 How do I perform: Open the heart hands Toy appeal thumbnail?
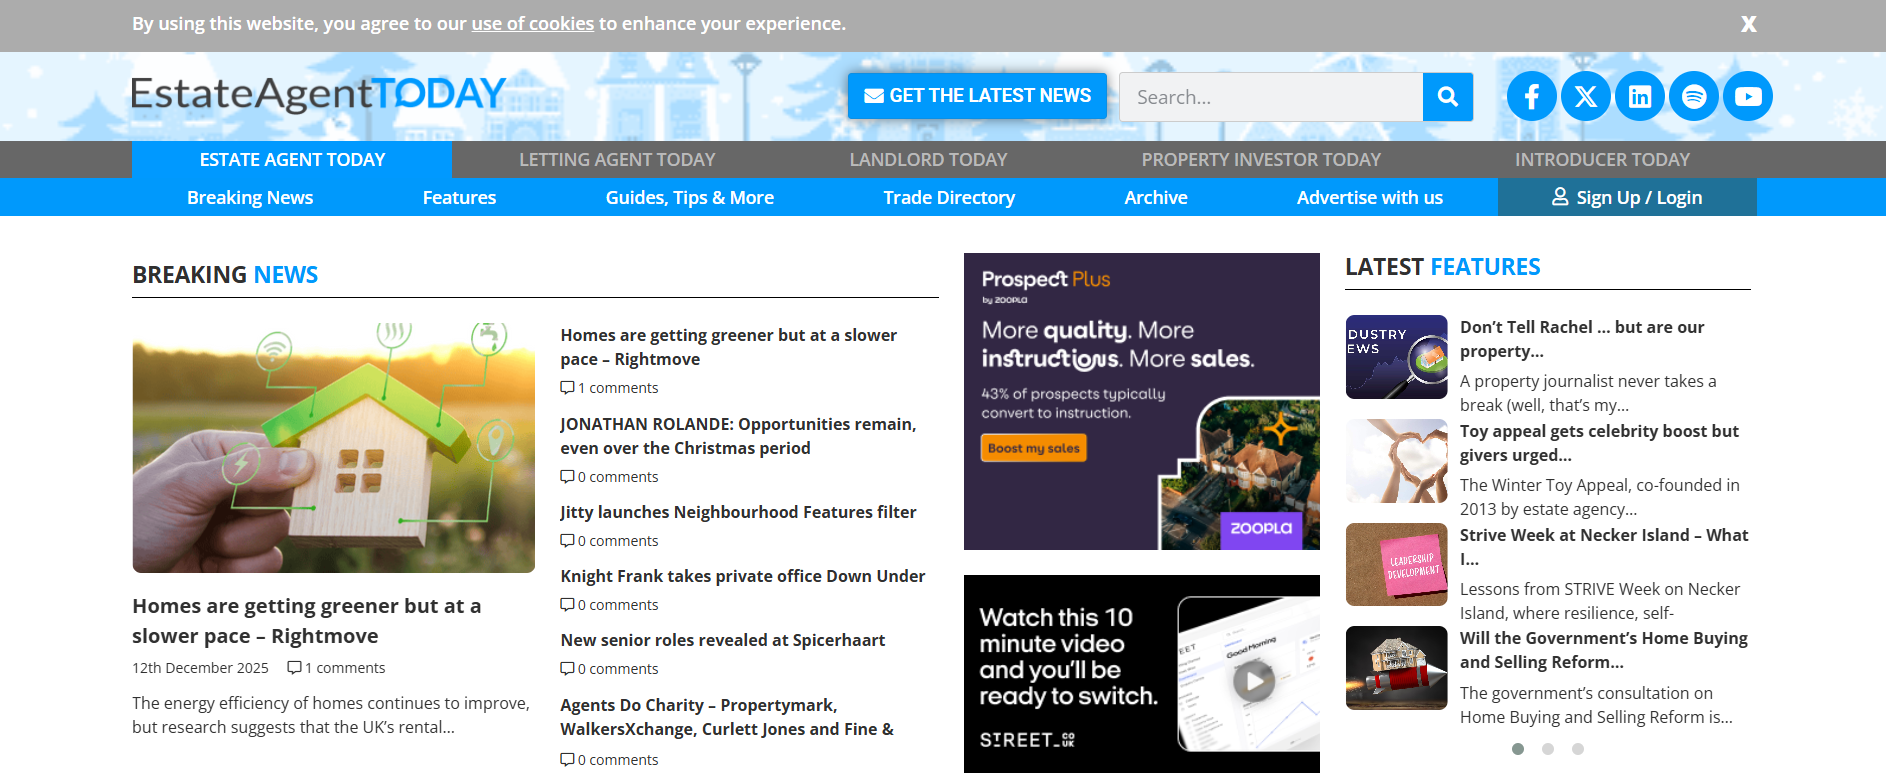(1396, 461)
